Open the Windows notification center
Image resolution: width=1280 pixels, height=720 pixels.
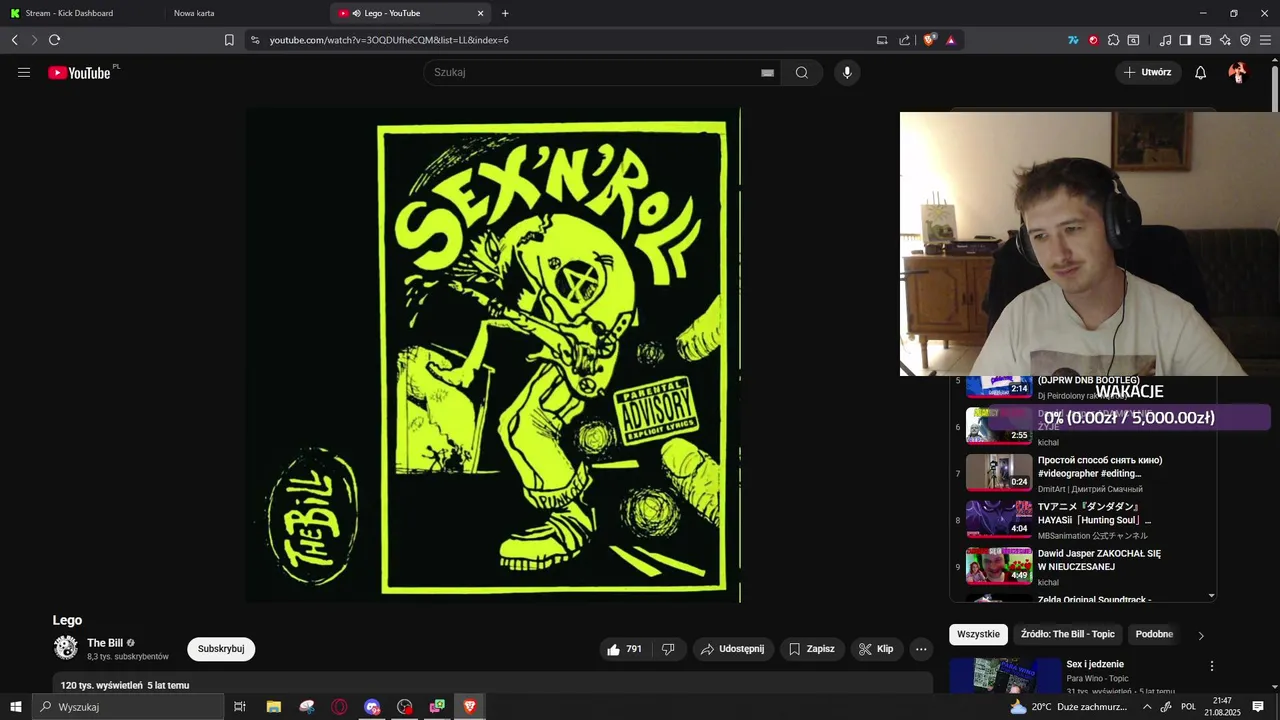[x=1258, y=707]
